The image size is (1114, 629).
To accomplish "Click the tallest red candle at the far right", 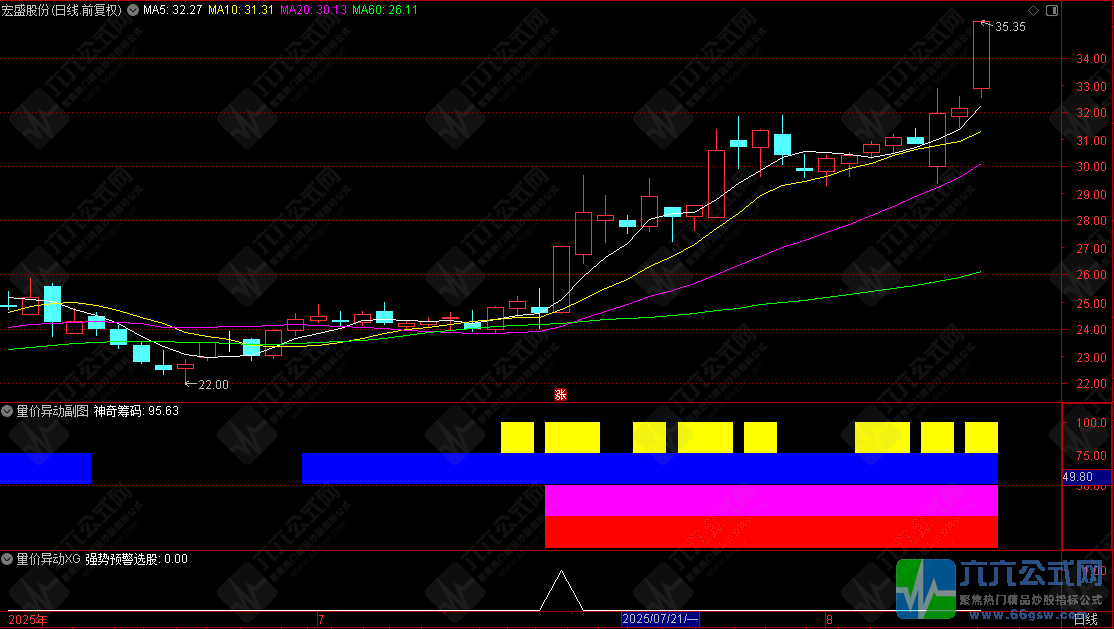I will (981, 55).
